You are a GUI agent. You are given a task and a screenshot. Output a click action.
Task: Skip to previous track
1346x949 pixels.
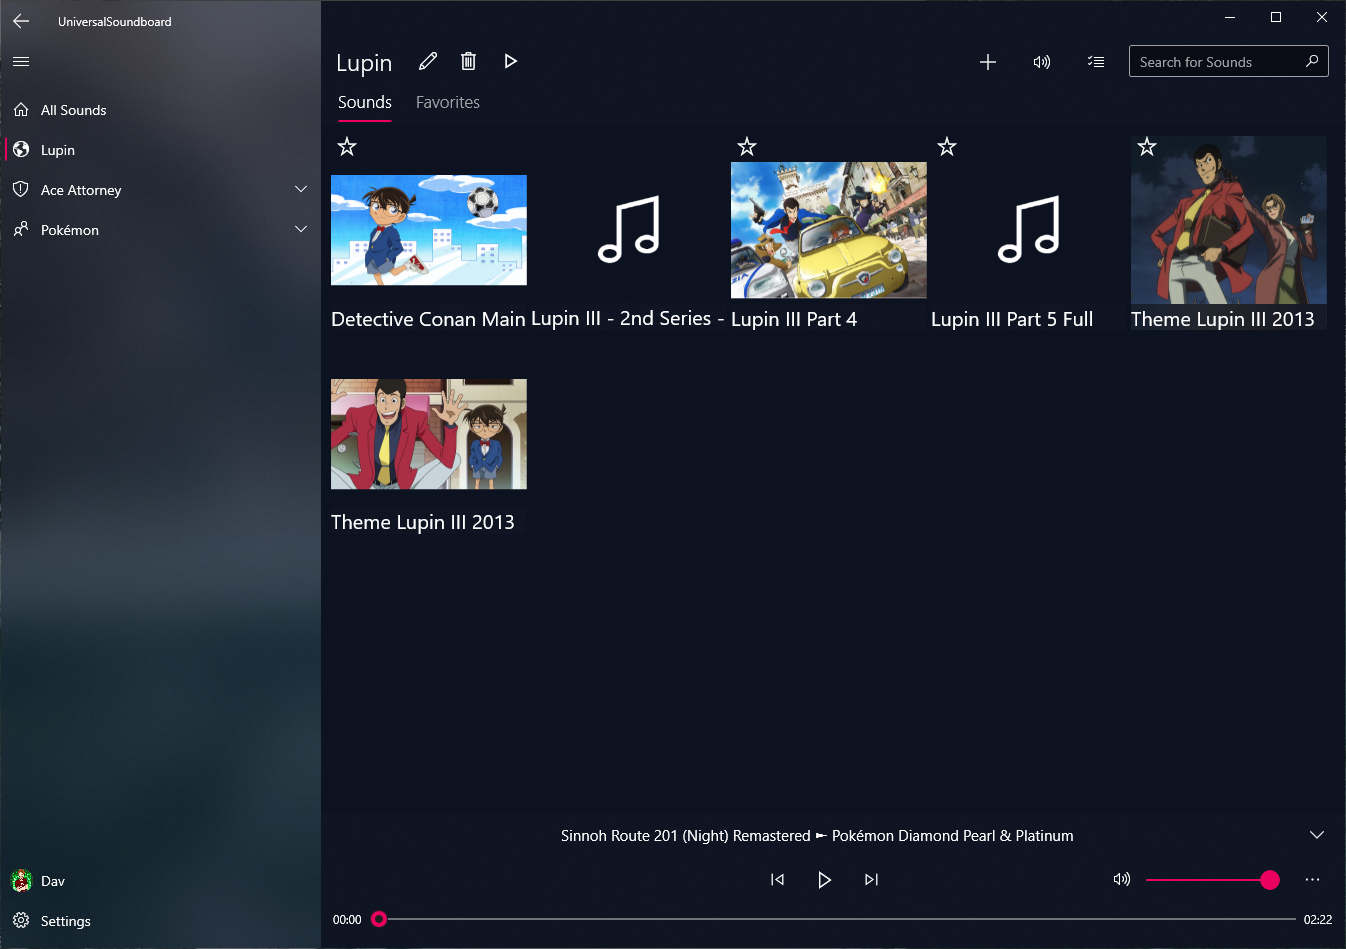click(777, 880)
